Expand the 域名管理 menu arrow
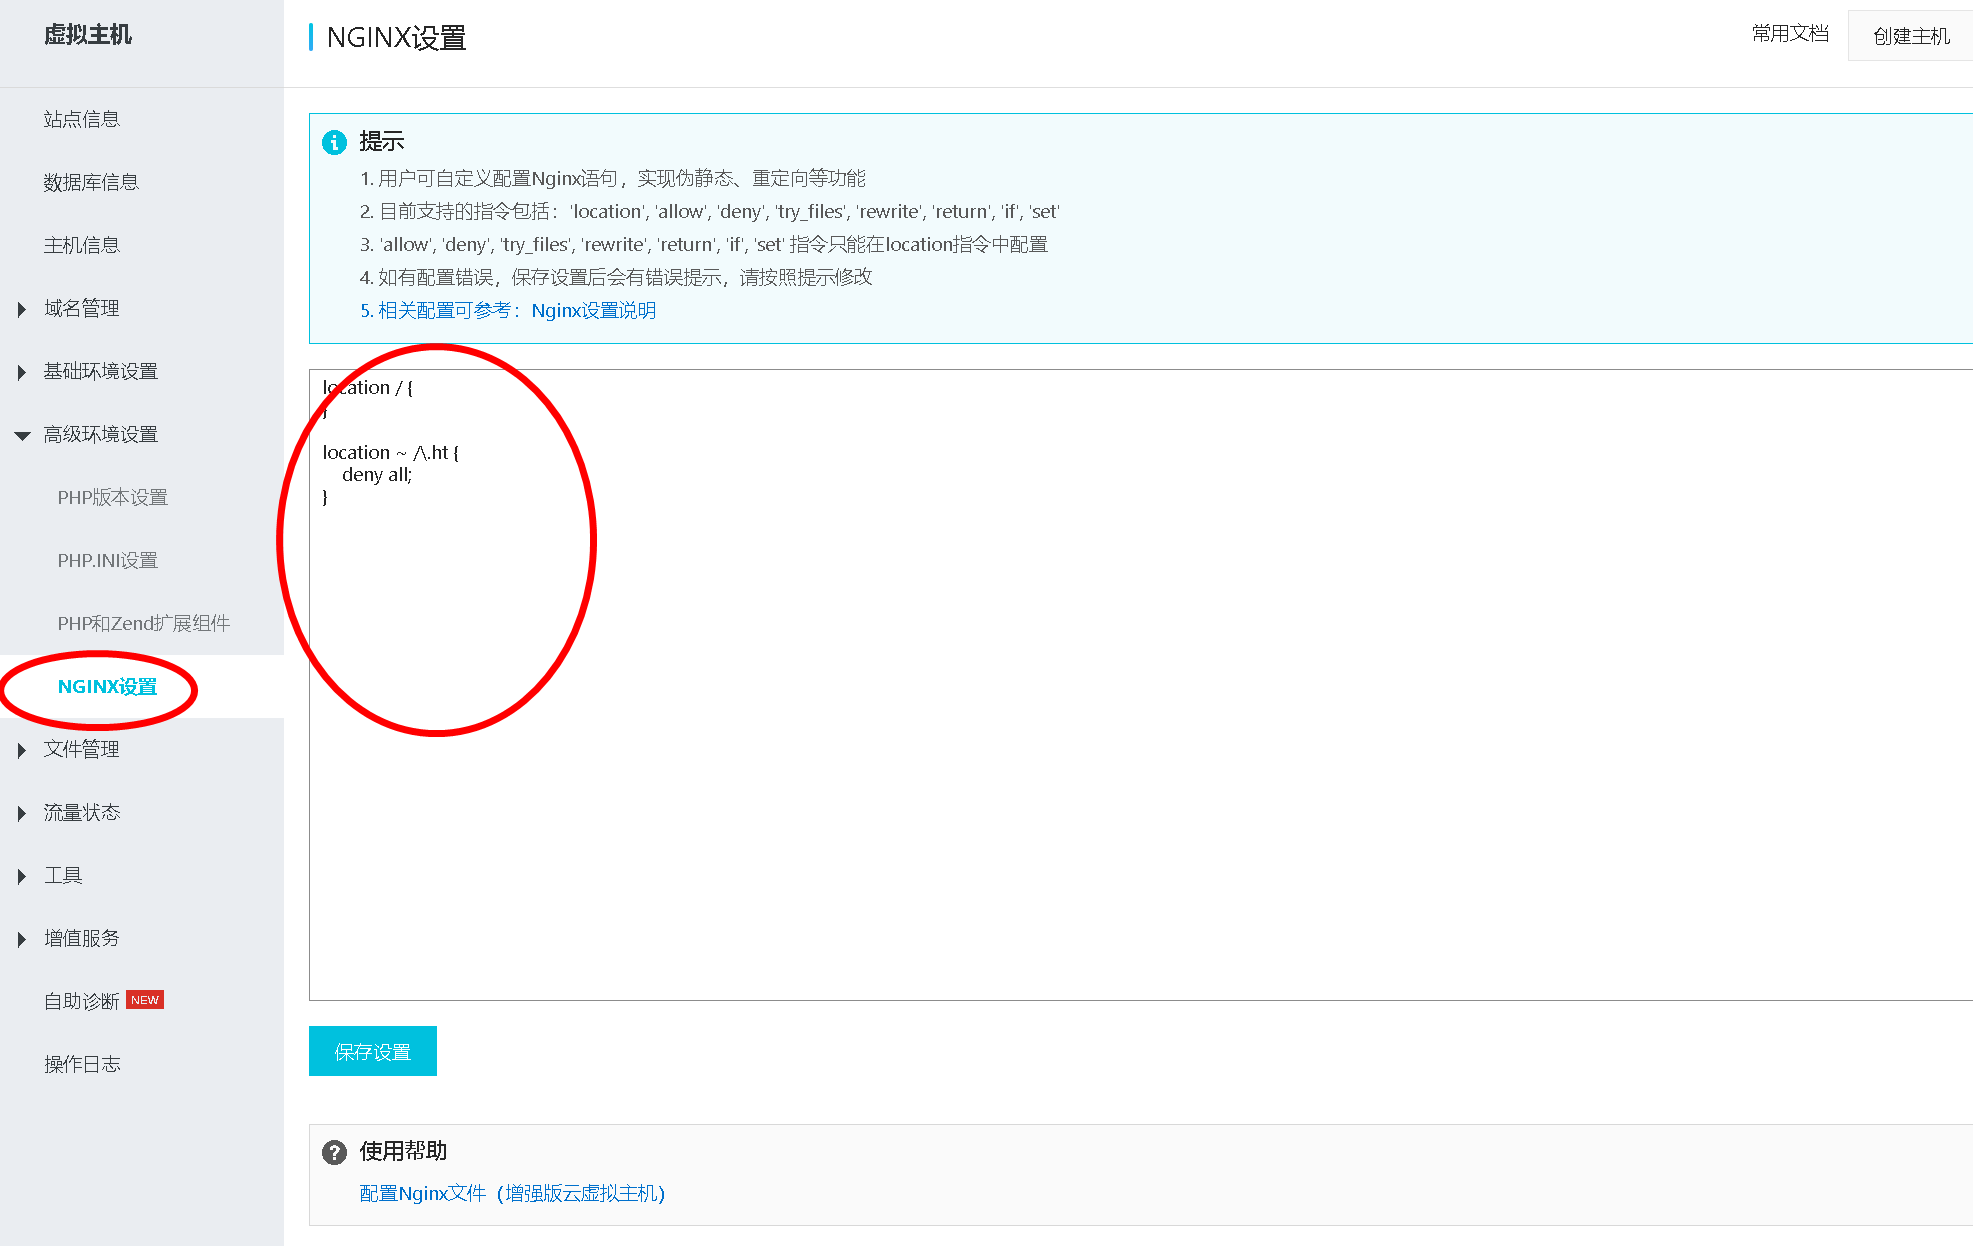Viewport: 1973px width, 1246px height. click(x=22, y=309)
